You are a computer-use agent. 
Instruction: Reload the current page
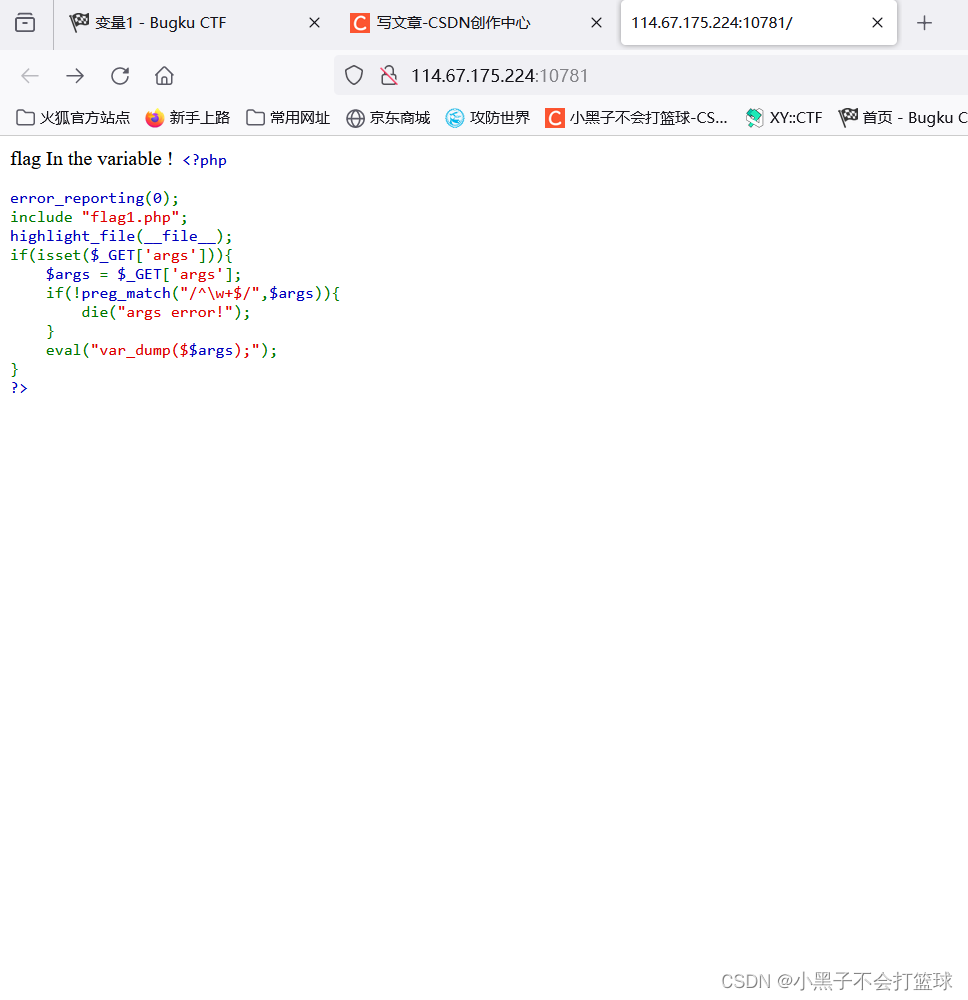(x=120, y=75)
